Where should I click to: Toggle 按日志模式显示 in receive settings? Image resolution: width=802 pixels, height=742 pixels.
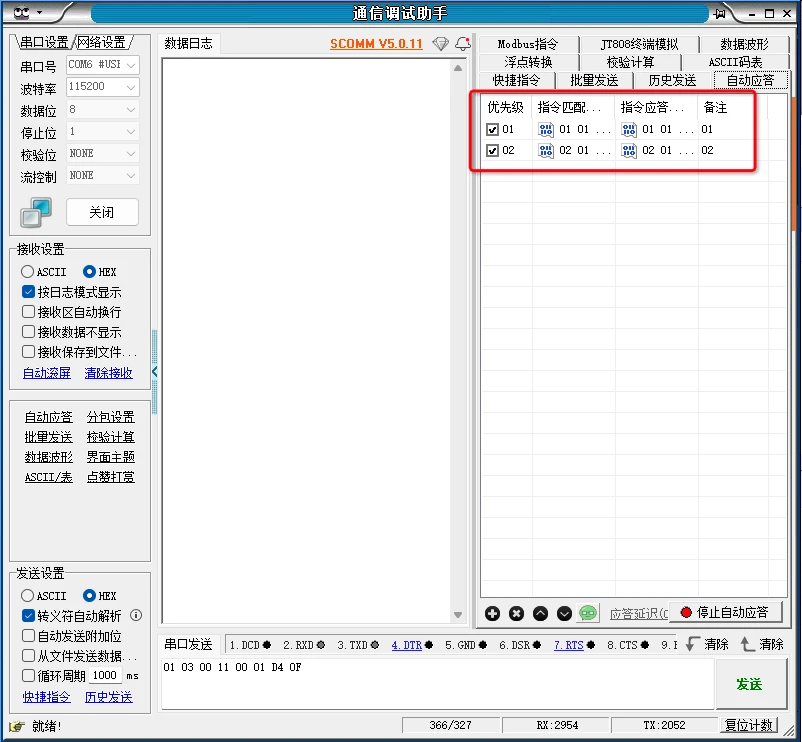(x=29, y=291)
